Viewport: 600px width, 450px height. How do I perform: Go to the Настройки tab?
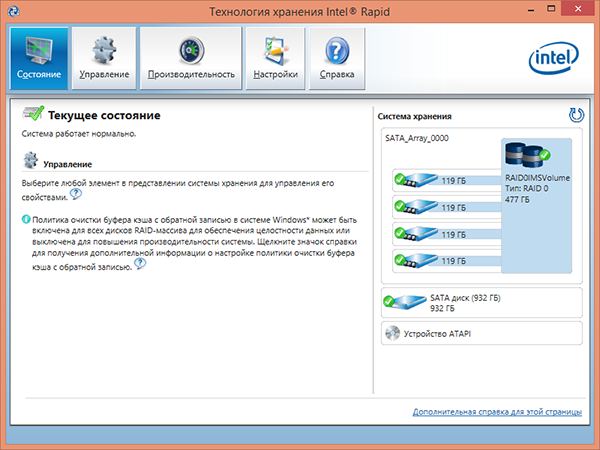[276, 58]
